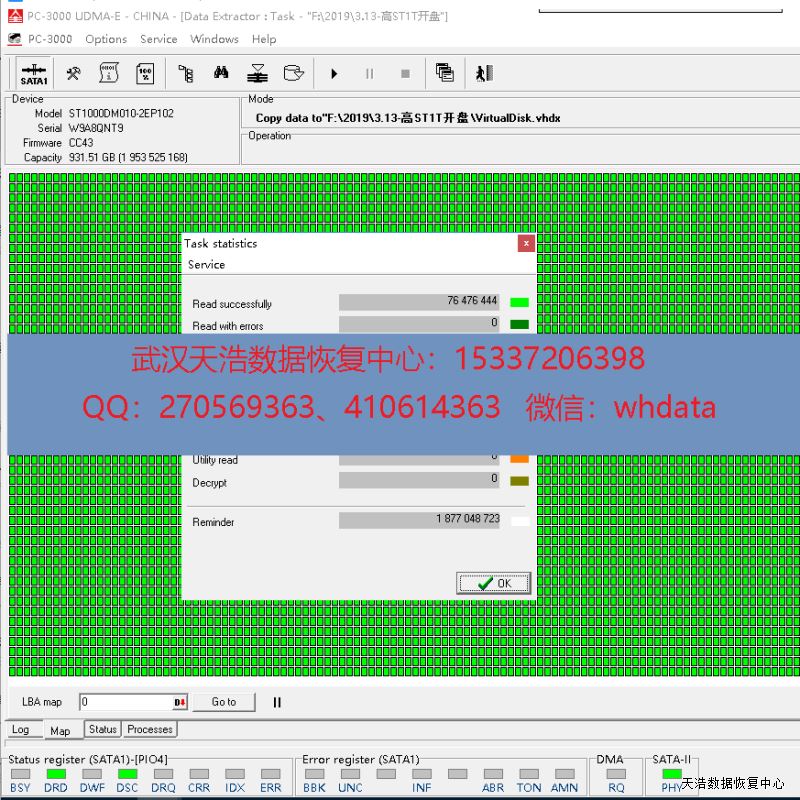This screenshot has height=800, width=800.
Task: Click the pause icon beside Go to
Action: [277, 702]
